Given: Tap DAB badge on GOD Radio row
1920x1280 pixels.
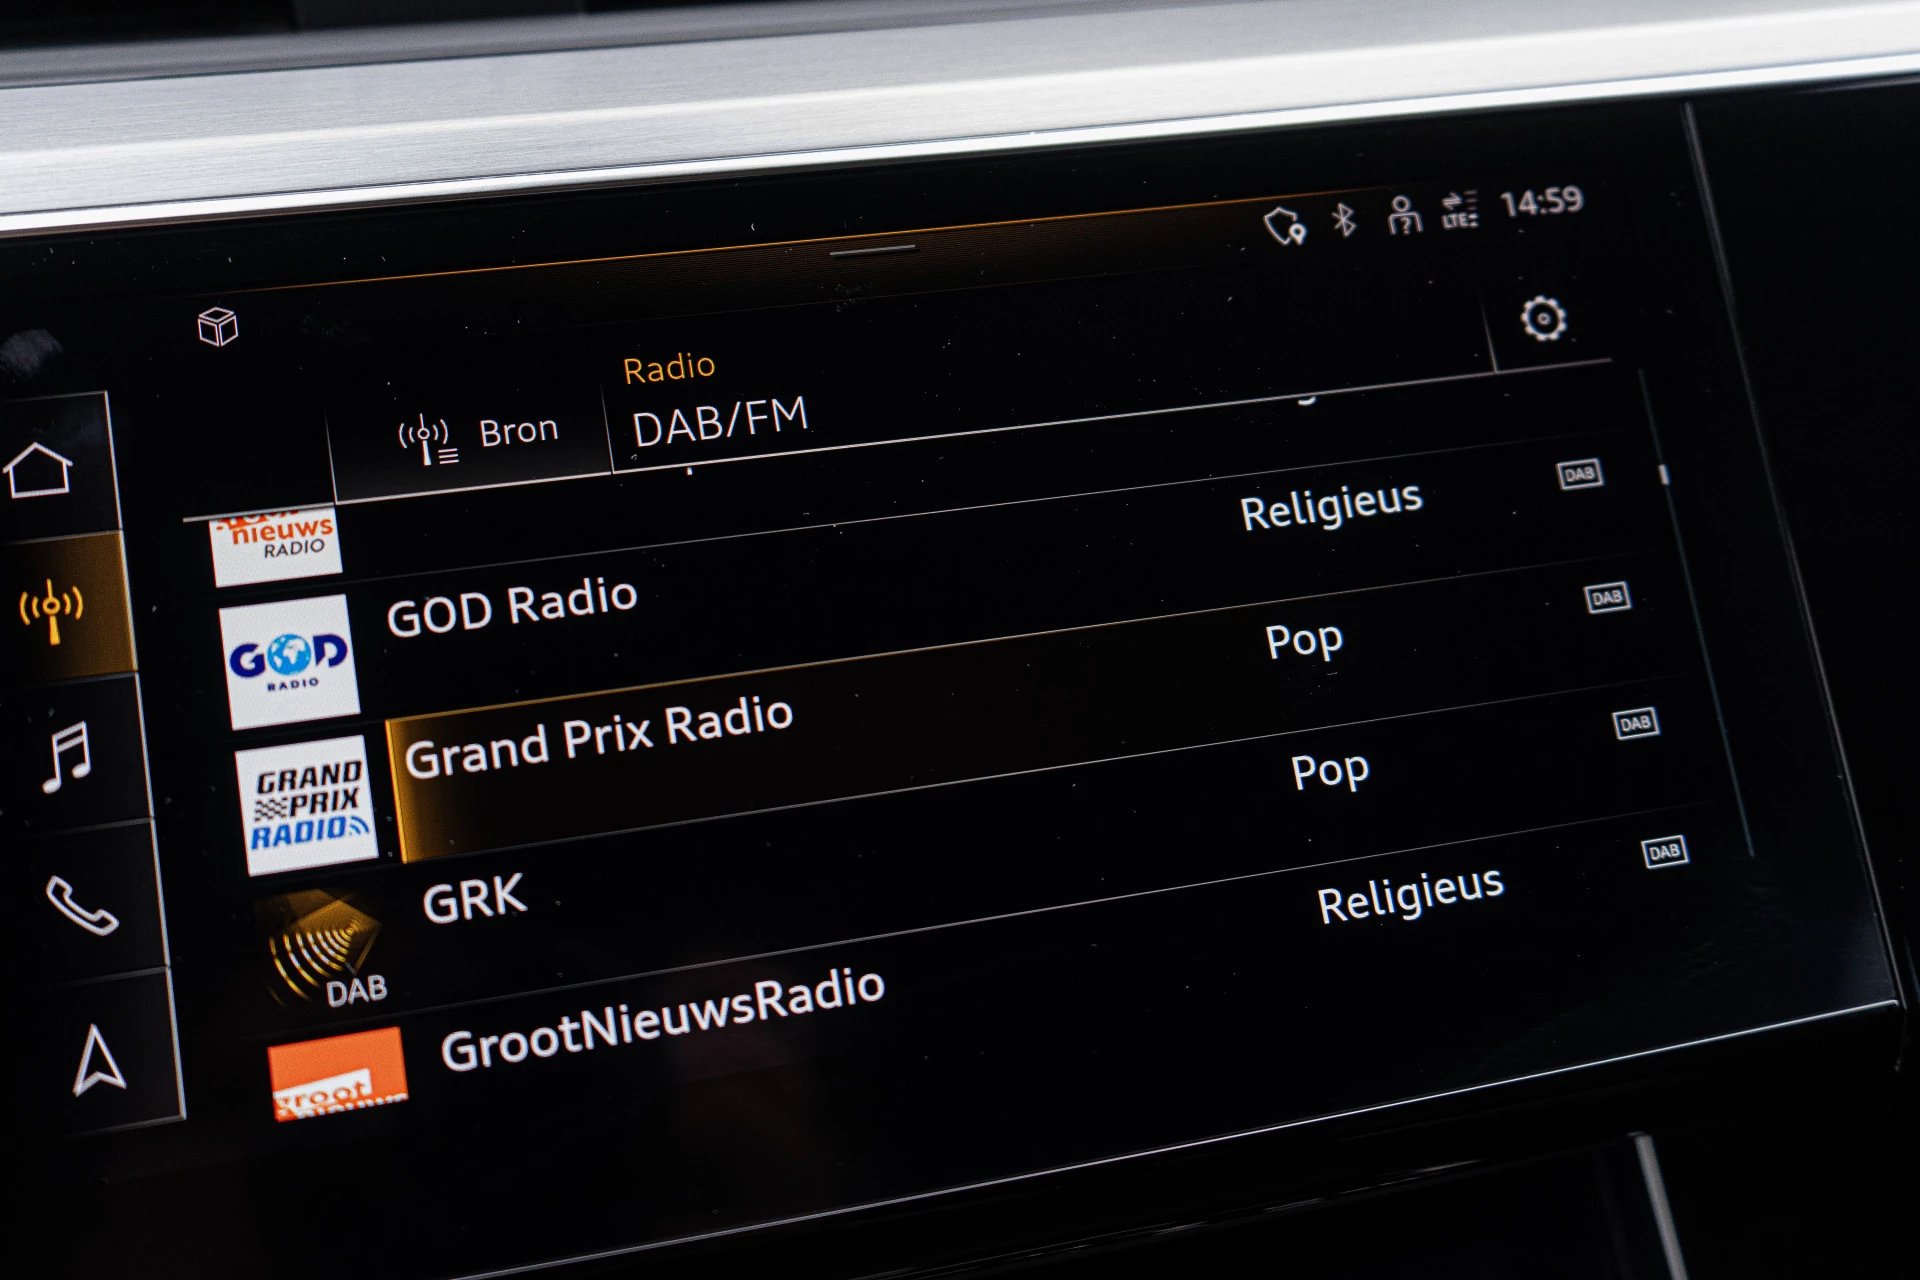Looking at the screenshot, I should coord(1607,598).
